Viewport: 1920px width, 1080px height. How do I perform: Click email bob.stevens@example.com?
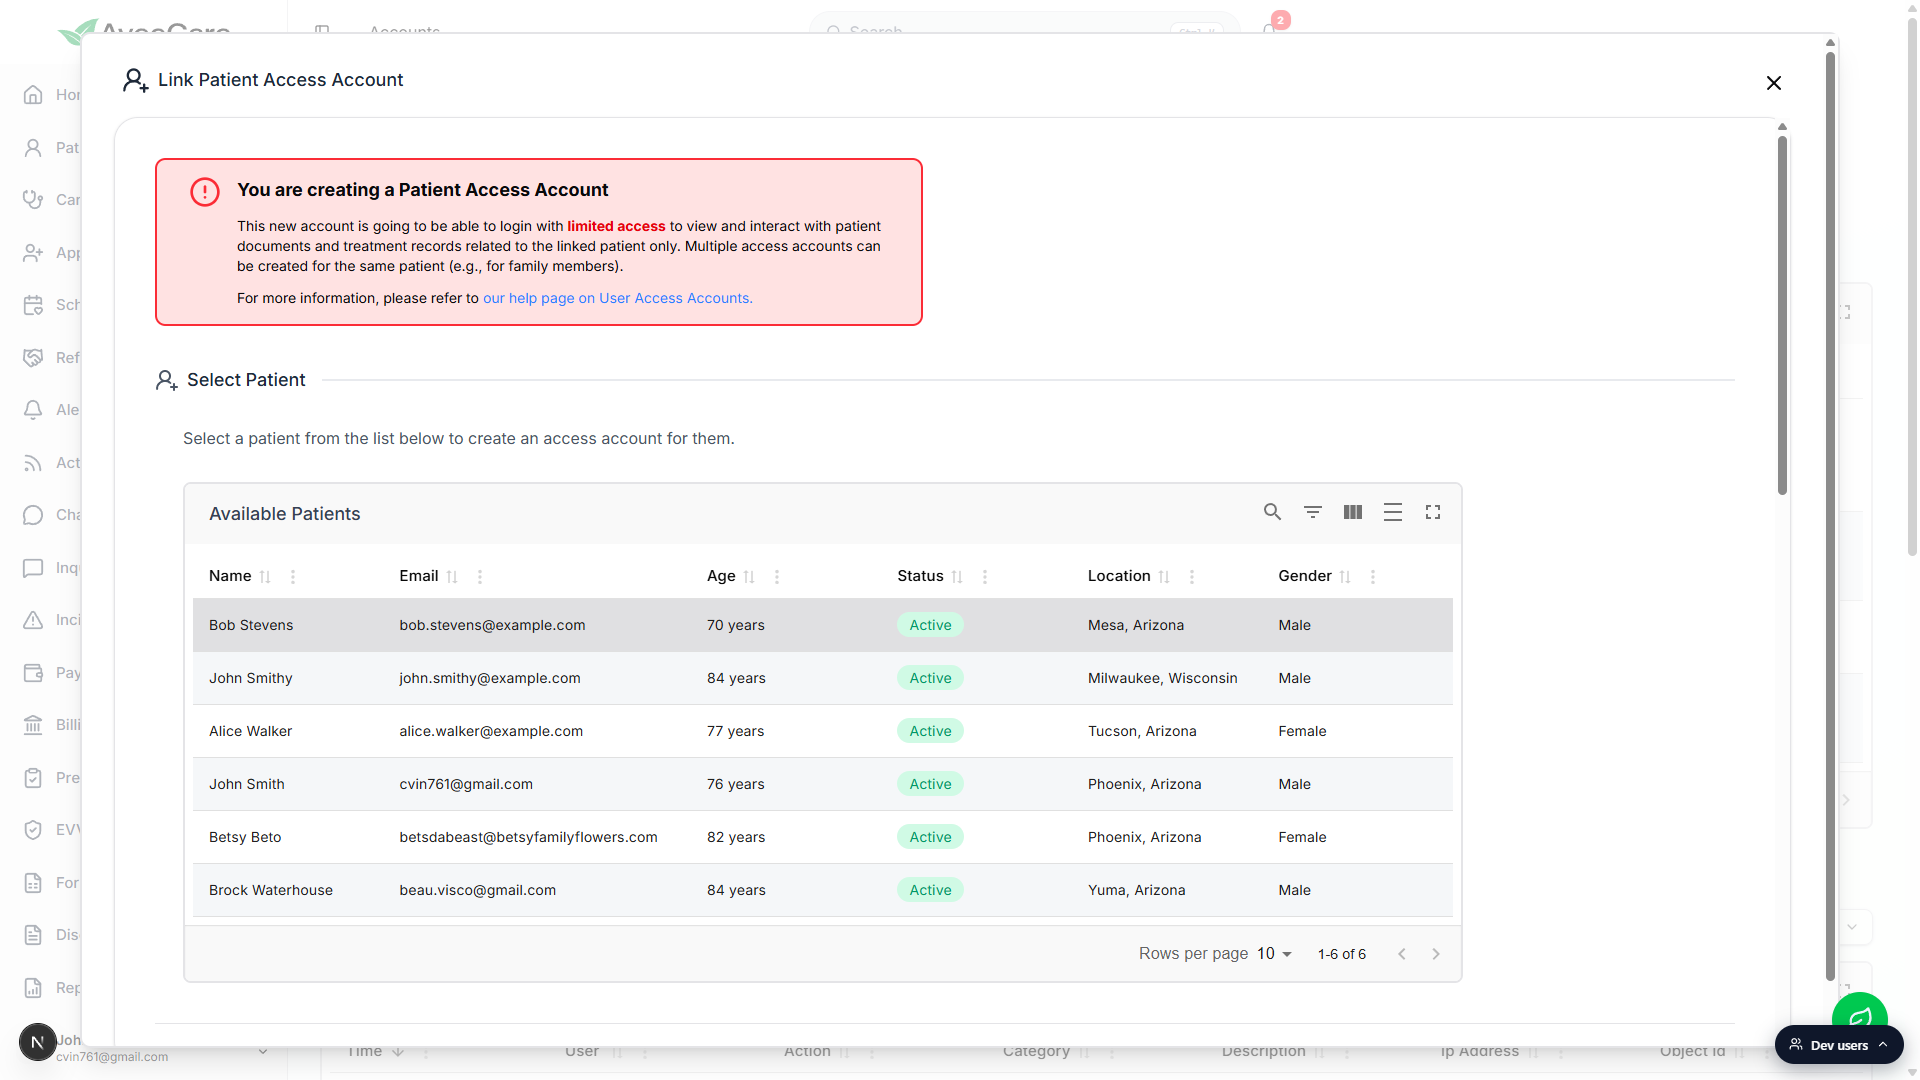492,625
